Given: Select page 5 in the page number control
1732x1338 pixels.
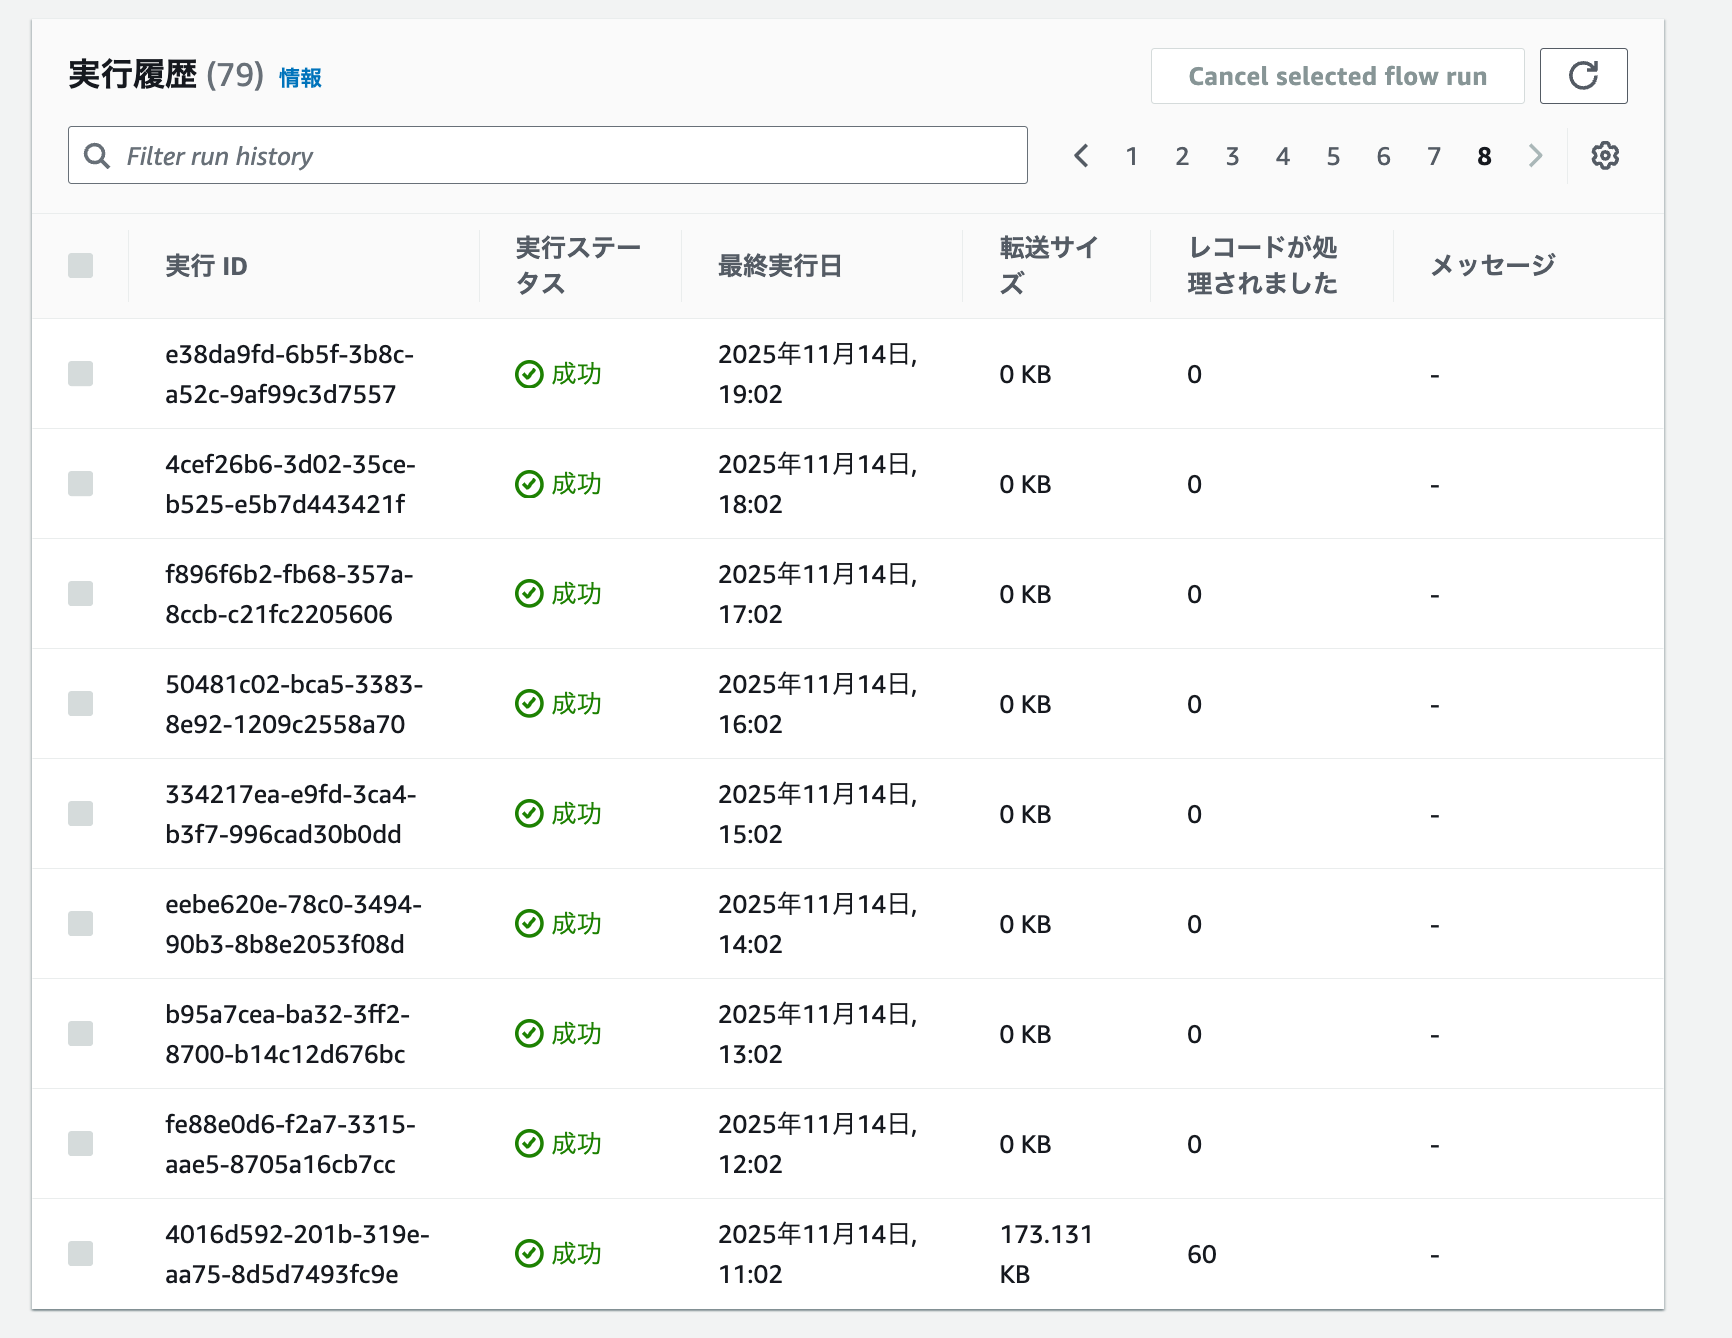Looking at the screenshot, I should coord(1333,156).
